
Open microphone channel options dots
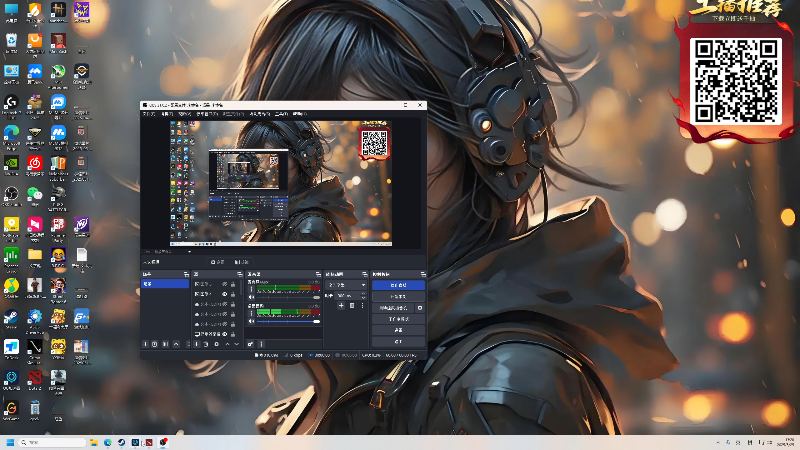251,313
